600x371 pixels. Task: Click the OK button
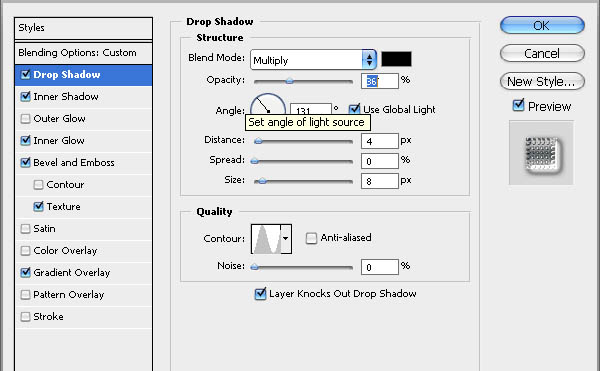542,26
